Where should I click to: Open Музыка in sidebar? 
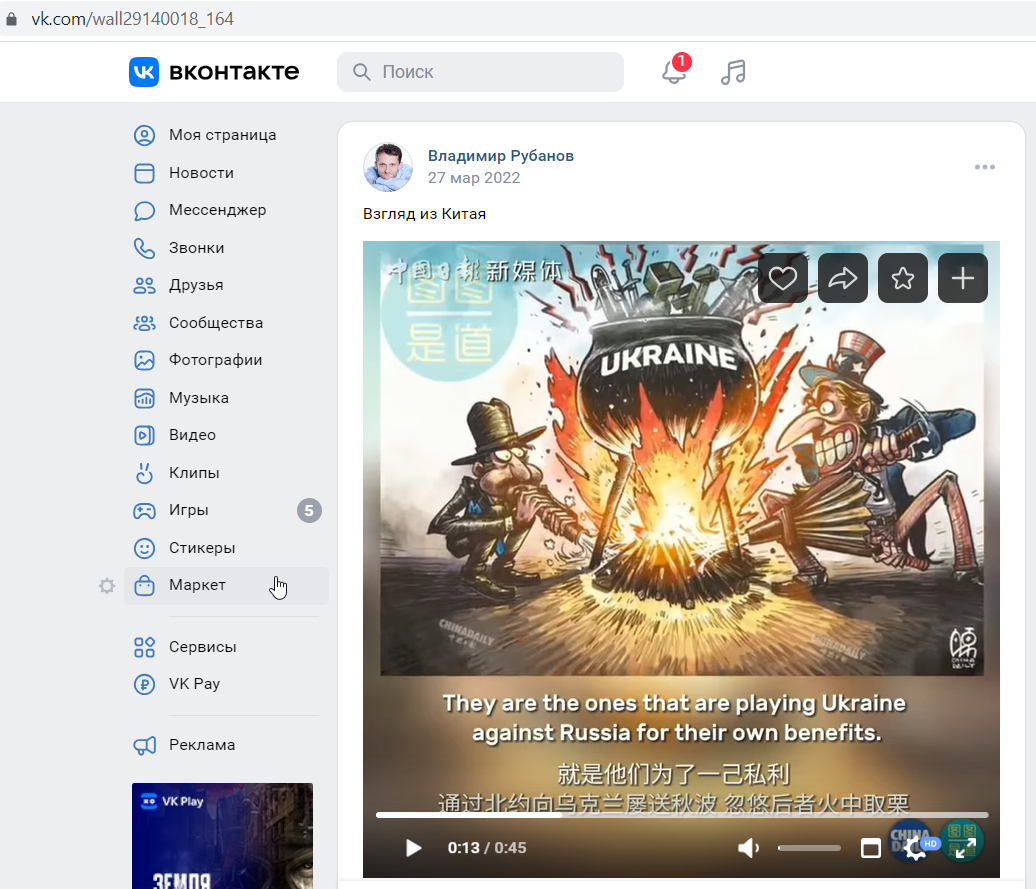point(226,398)
